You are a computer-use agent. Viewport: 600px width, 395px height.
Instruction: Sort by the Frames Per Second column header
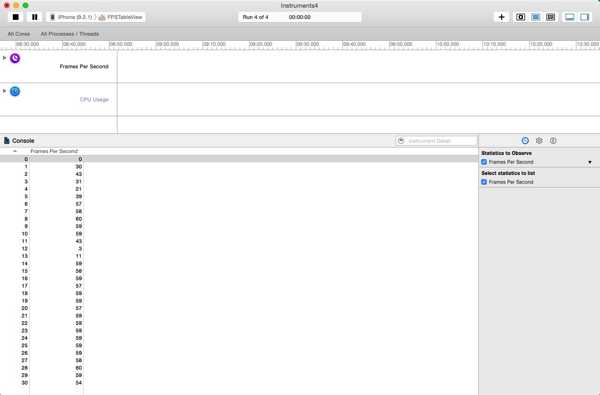(54, 151)
